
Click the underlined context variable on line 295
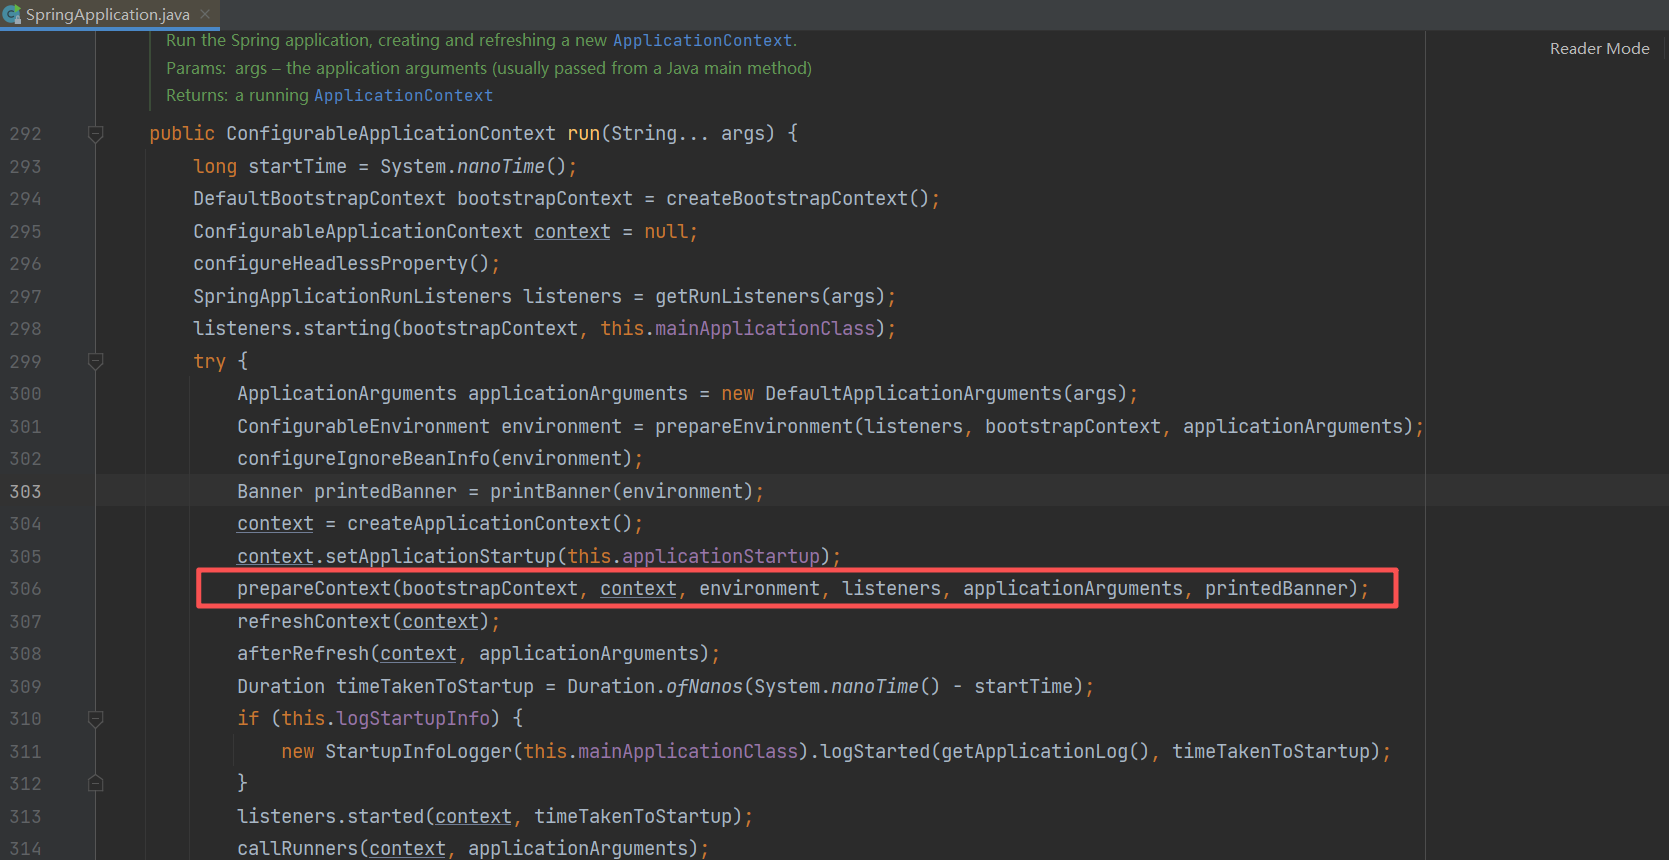(x=572, y=231)
